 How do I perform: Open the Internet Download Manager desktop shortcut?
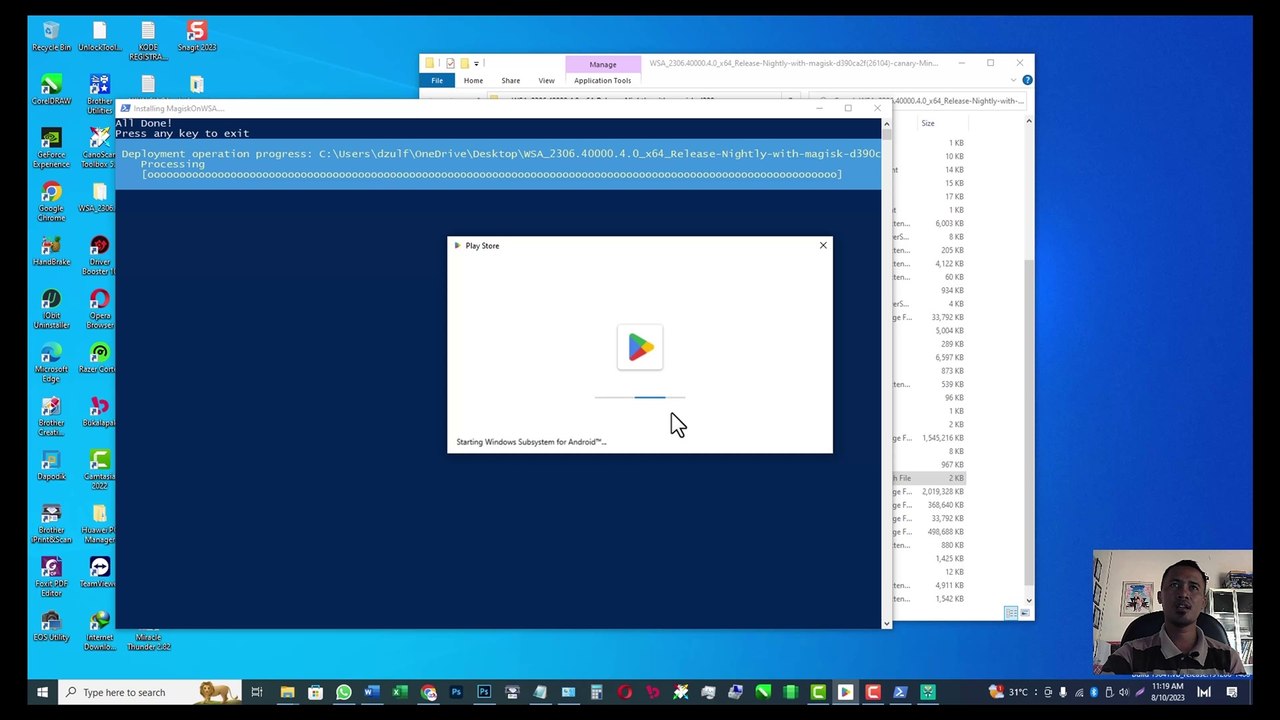coord(99,632)
